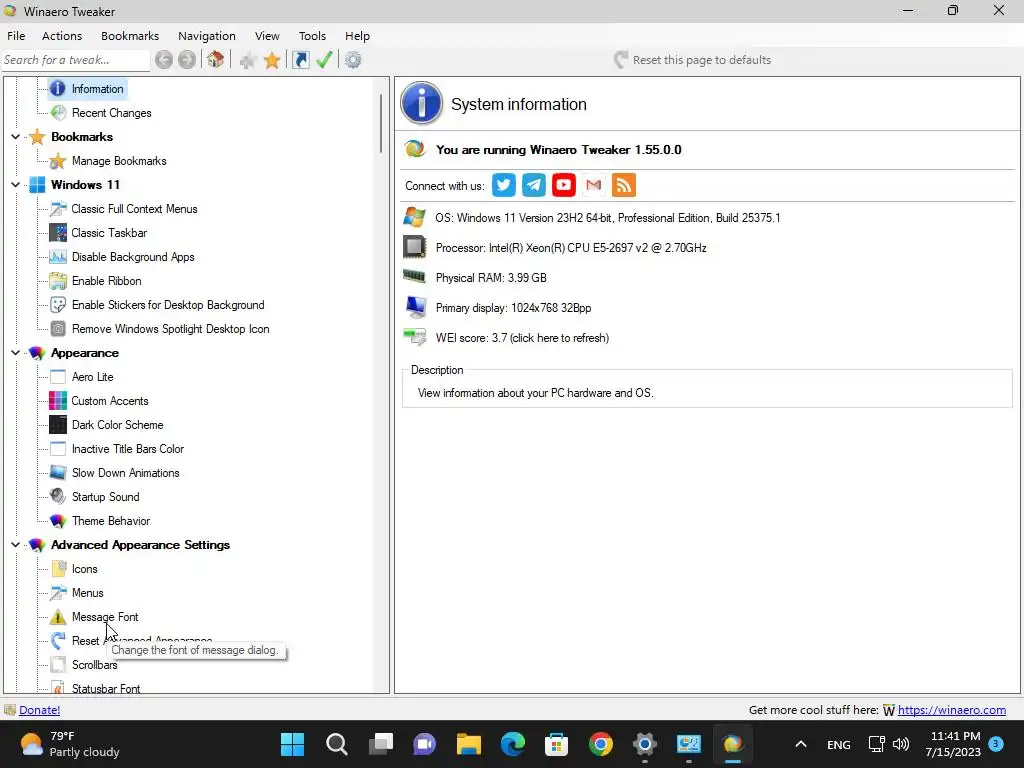1024x768 pixels.
Task: Click the Physical RAM 3.99 GB line
Action: click(491, 278)
